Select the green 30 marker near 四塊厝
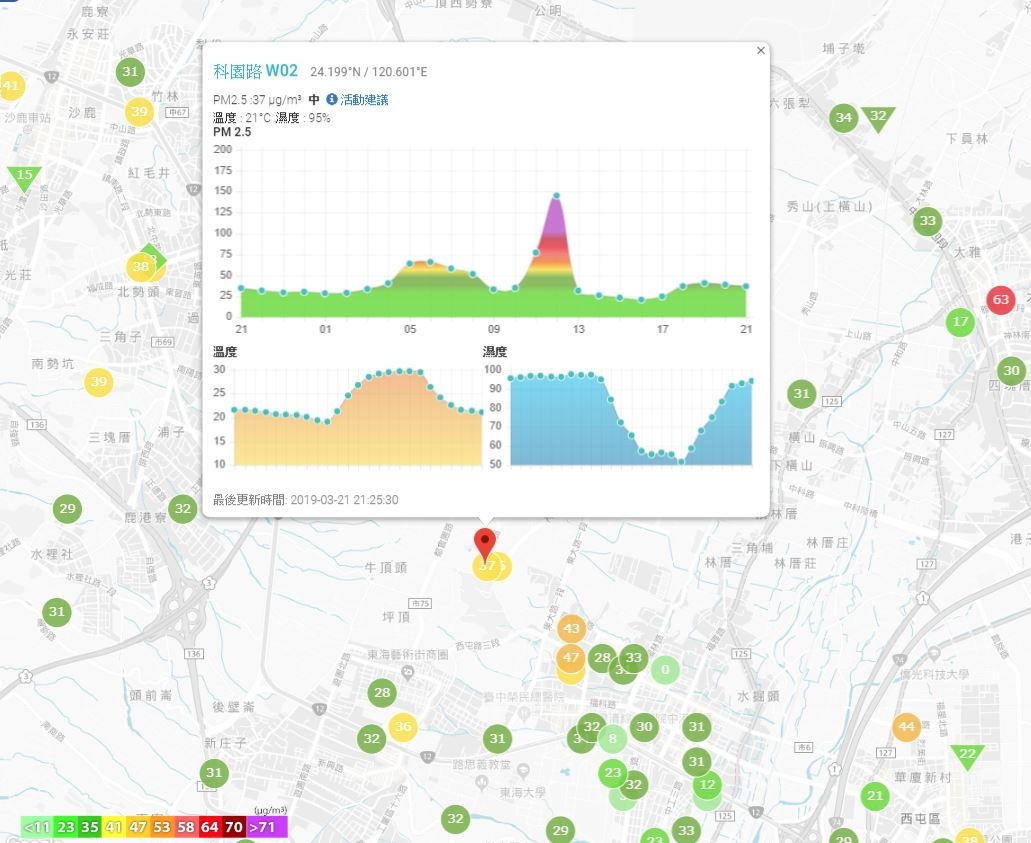 pos(1011,371)
